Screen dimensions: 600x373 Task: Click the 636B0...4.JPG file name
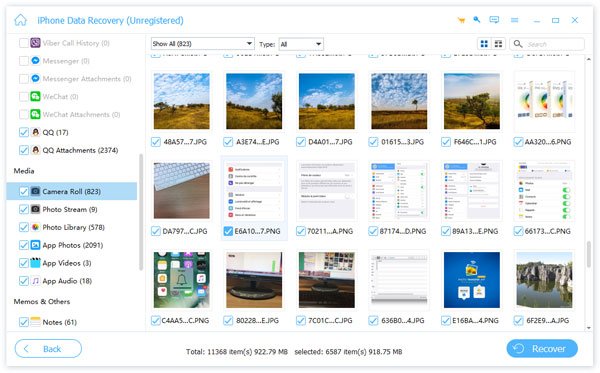(x=403, y=321)
